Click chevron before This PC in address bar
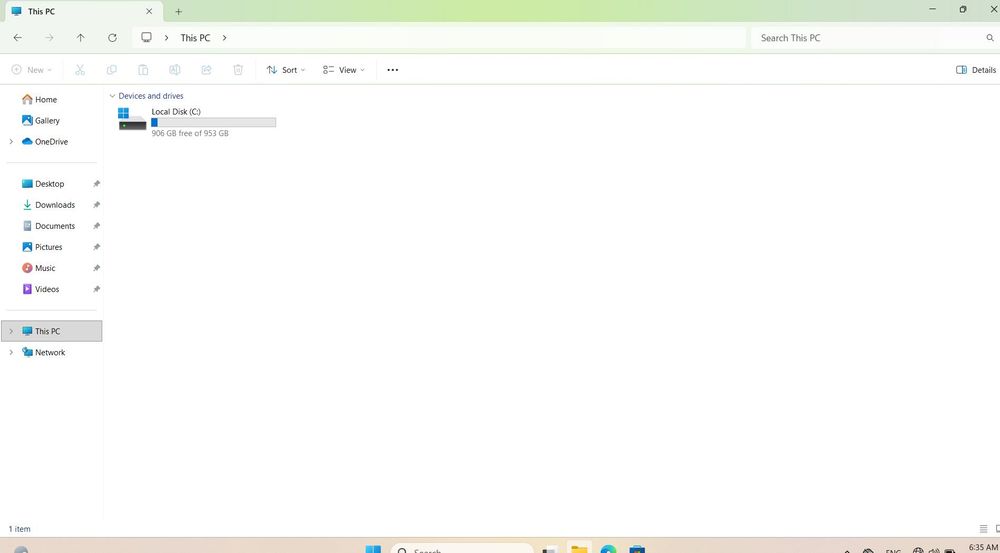This screenshot has height=553, width=1000. [166, 38]
